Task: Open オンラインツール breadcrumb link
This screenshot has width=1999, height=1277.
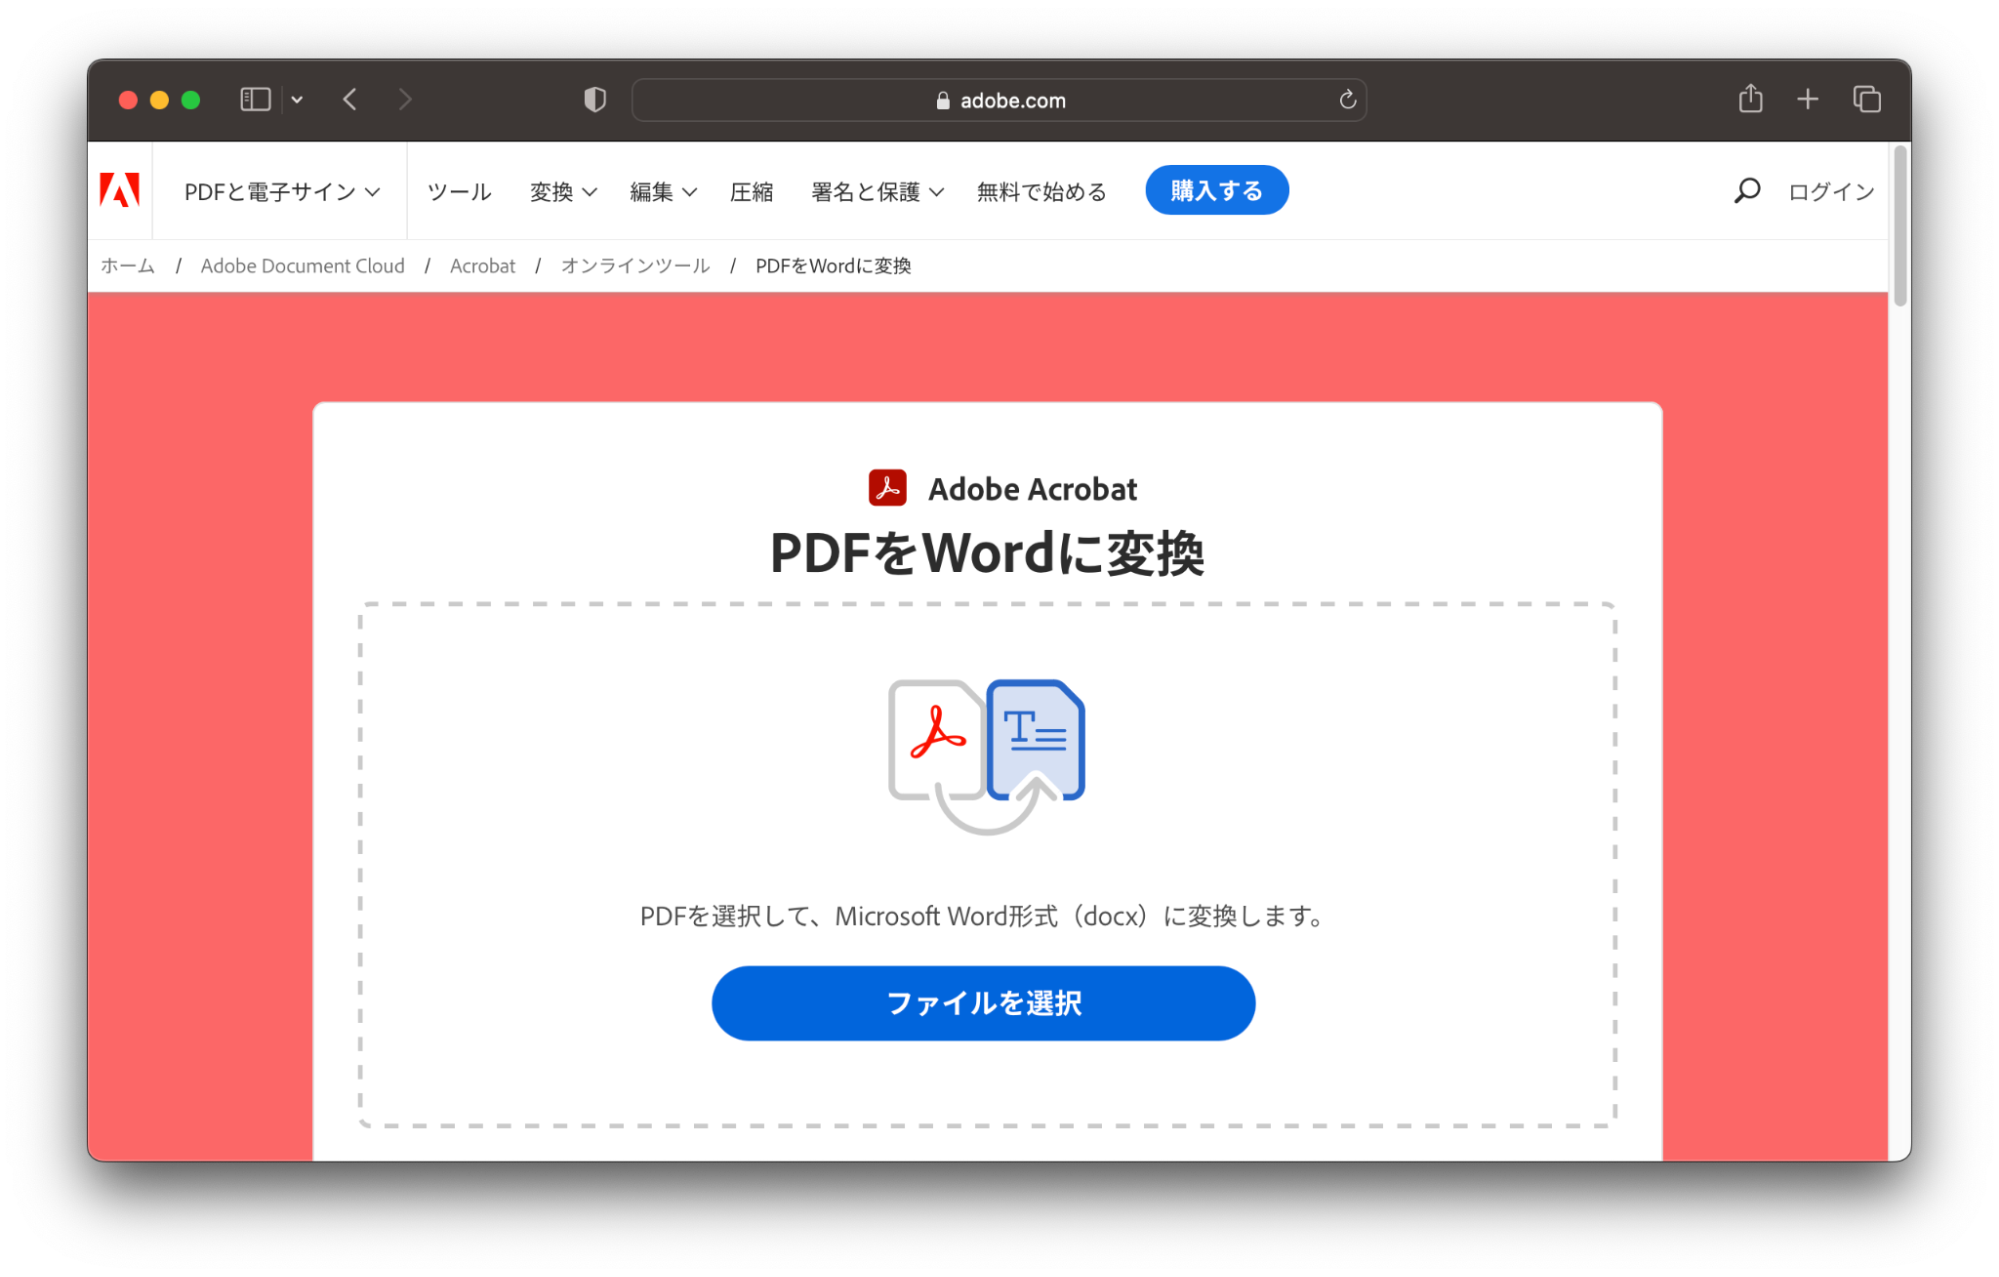Action: point(635,266)
